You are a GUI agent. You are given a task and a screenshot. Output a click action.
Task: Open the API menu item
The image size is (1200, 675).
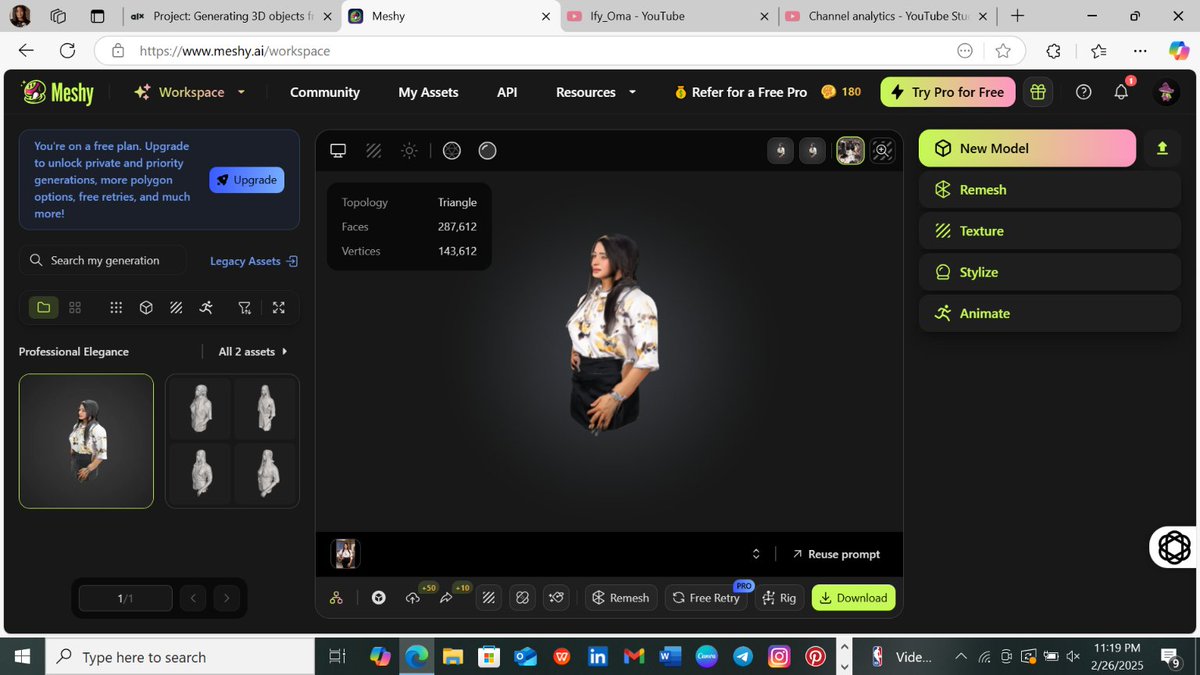coord(507,92)
